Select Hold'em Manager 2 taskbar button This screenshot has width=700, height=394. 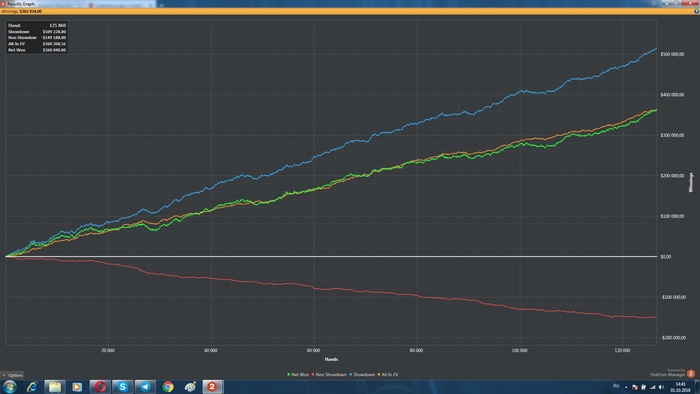coord(213,387)
